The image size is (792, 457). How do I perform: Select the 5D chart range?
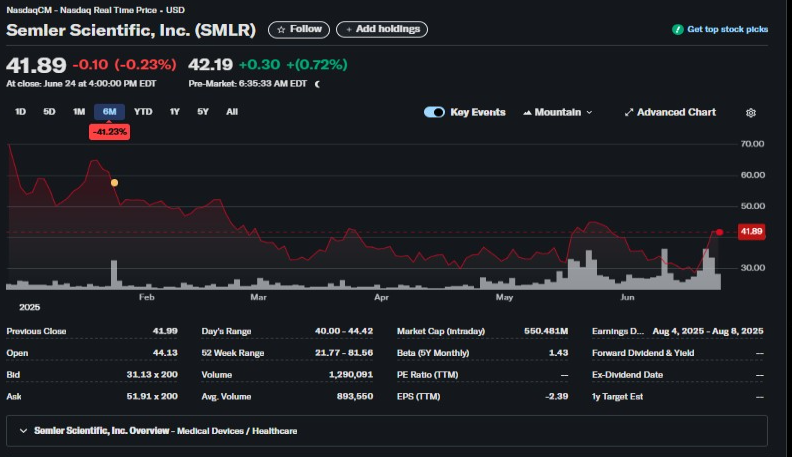(x=49, y=112)
